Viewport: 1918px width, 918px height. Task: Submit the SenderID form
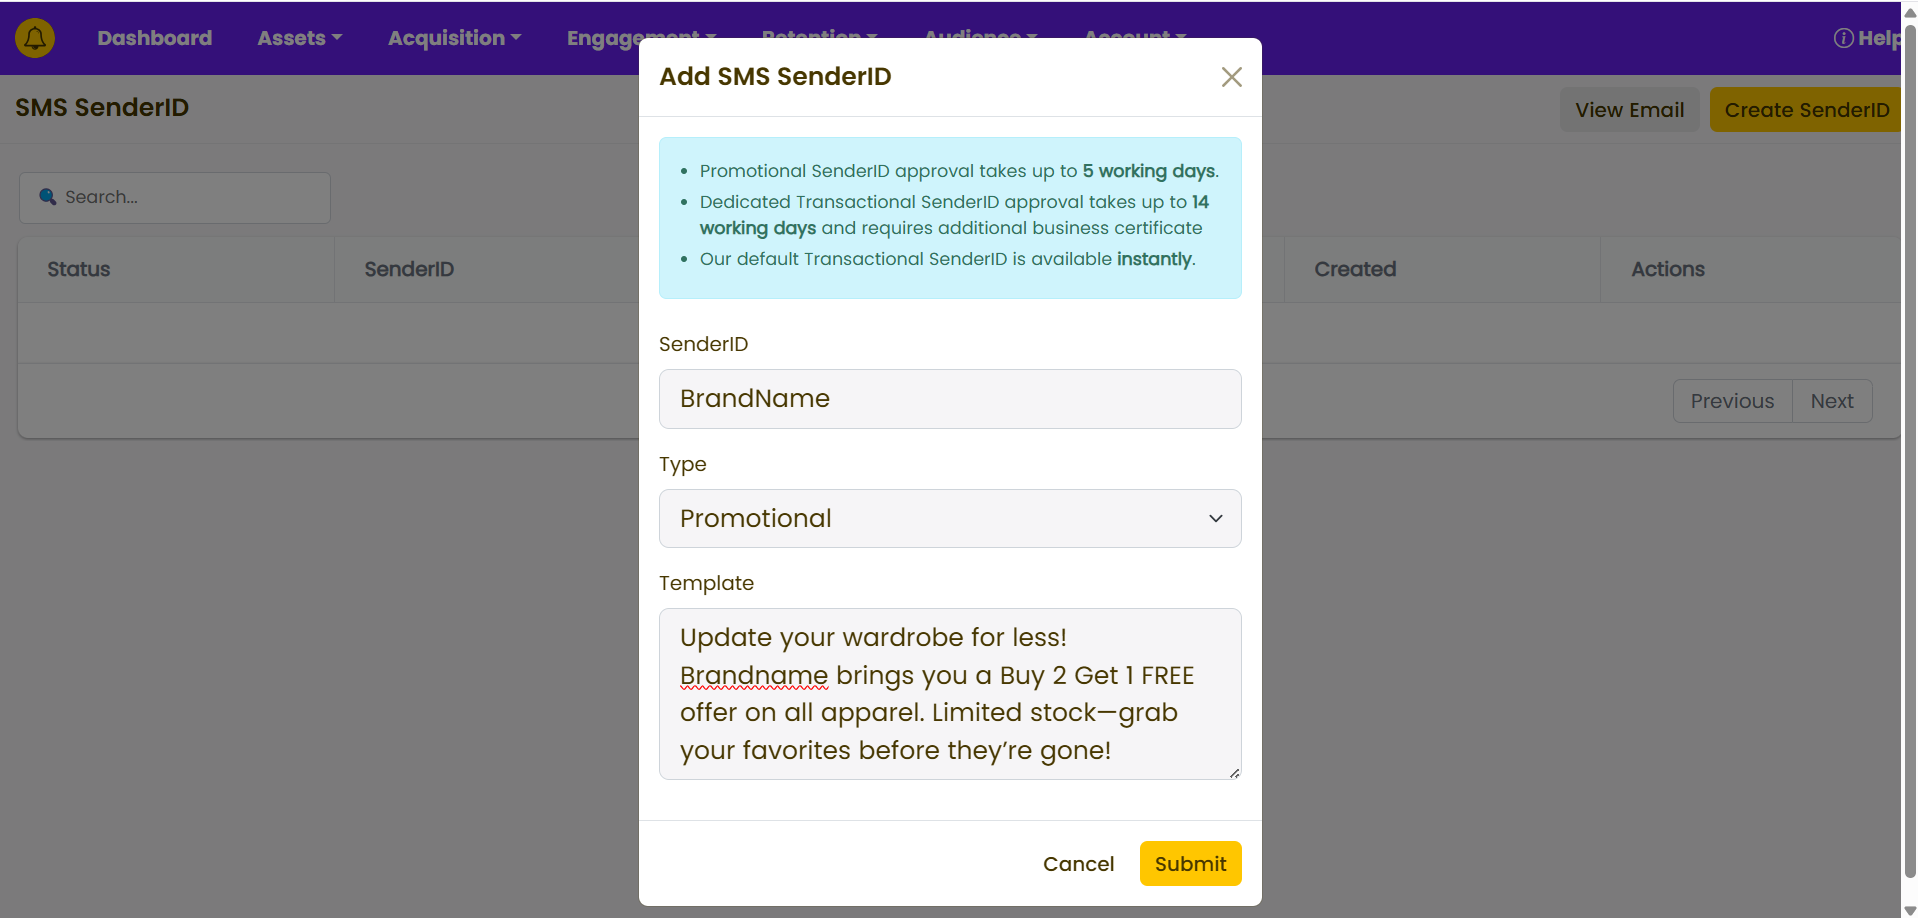point(1189,864)
